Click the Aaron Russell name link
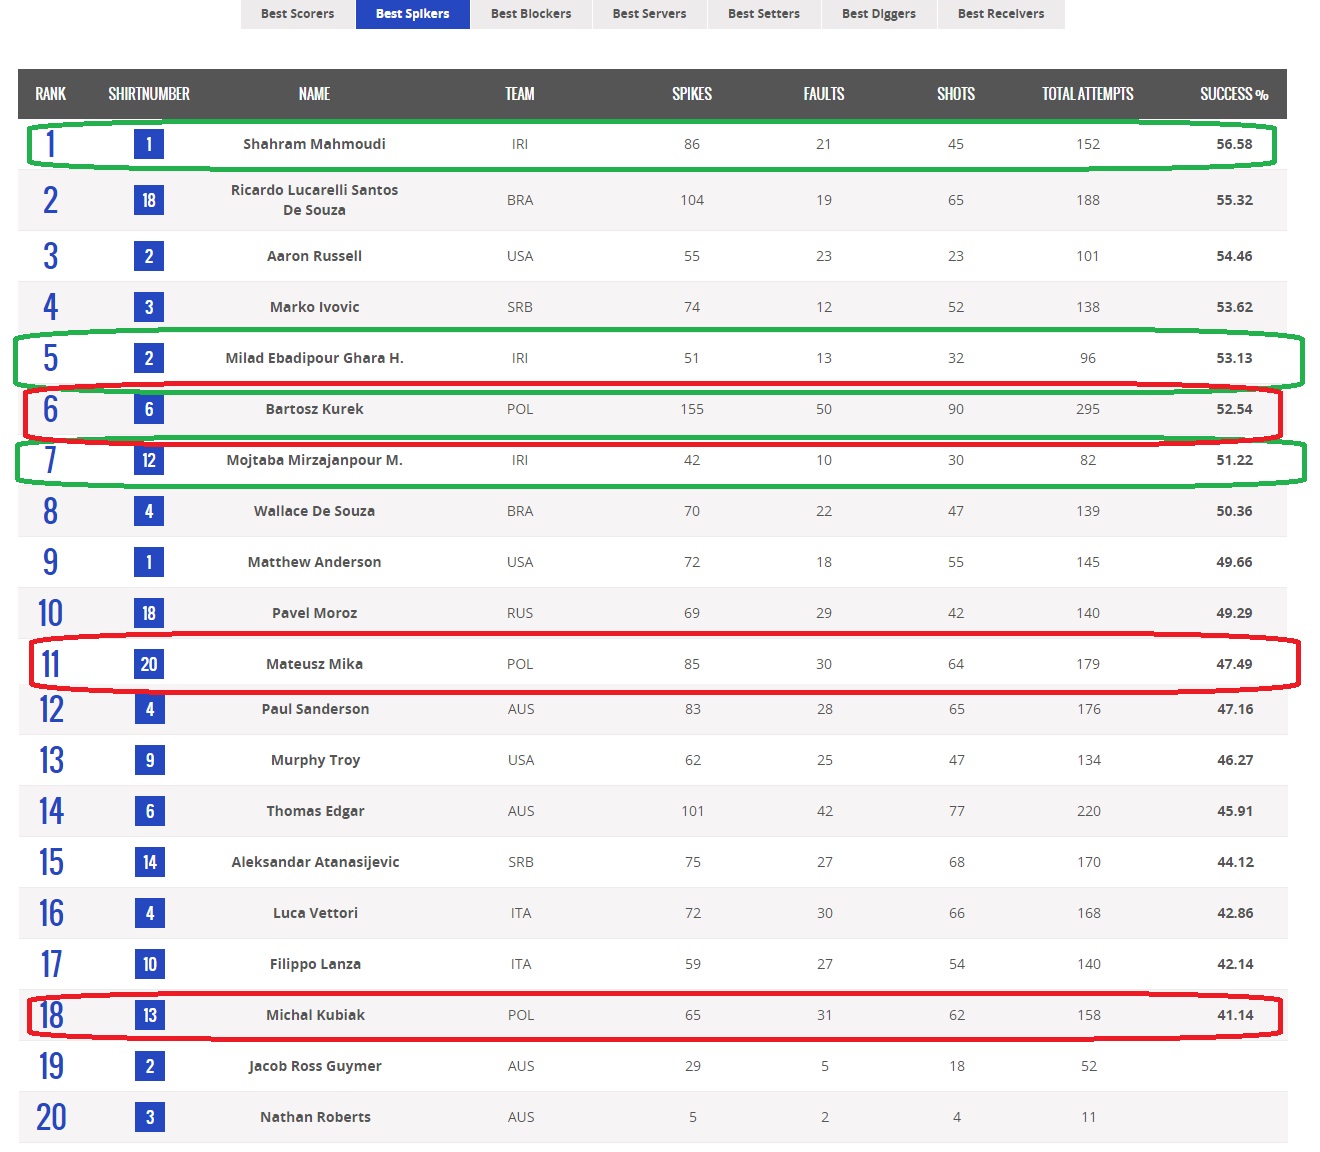Screen dimensions: 1320x1152 (x=314, y=256)
